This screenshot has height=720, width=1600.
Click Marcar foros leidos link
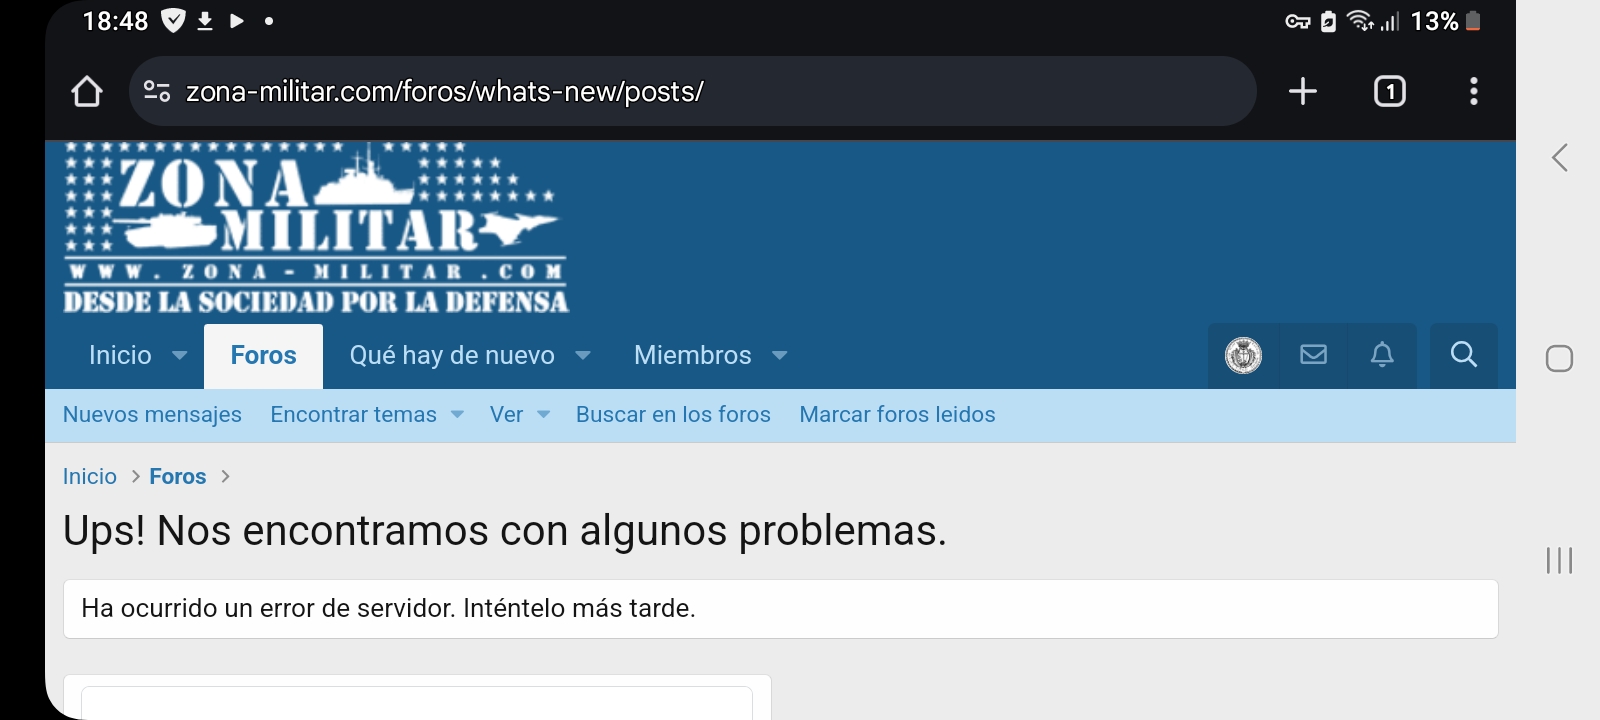tap(897, 414)
